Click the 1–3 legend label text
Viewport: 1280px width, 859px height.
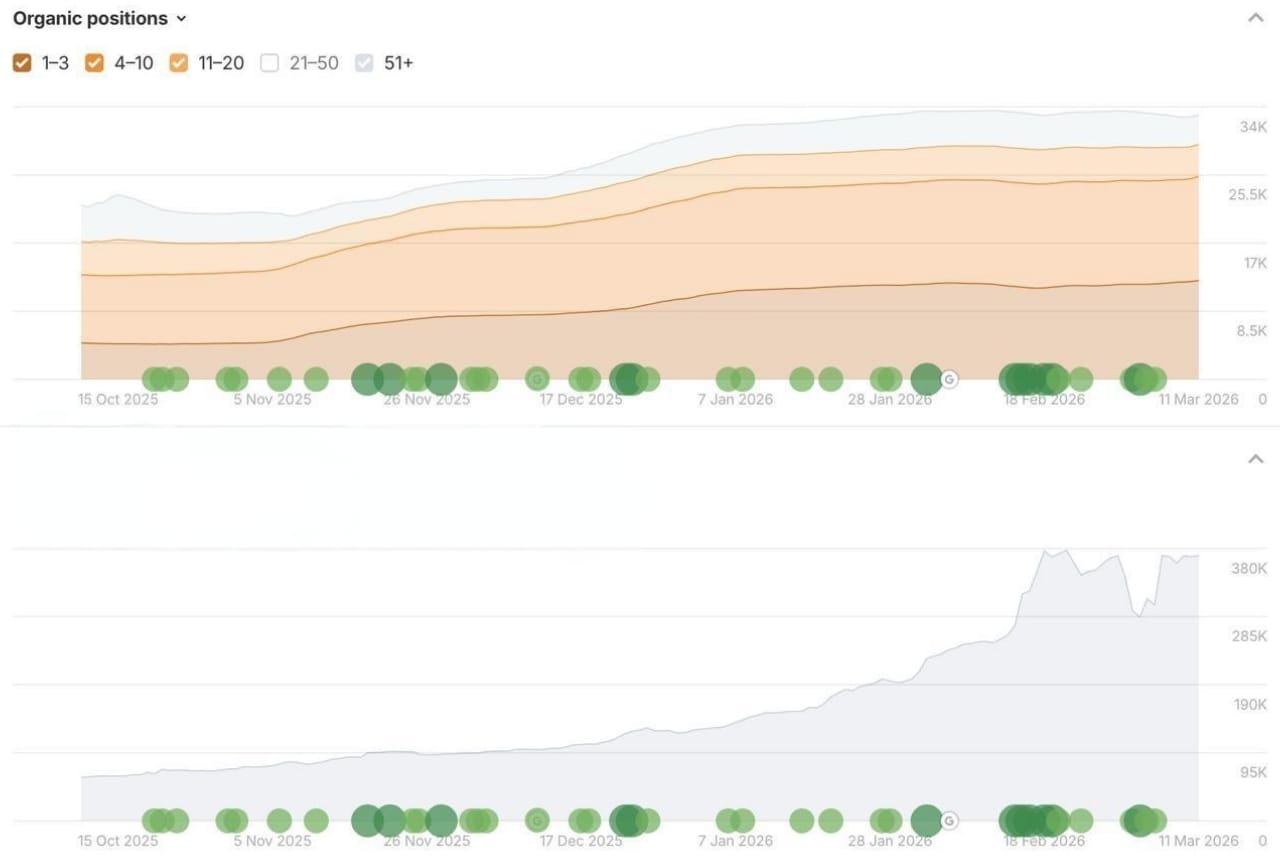(x=55, y=63)
